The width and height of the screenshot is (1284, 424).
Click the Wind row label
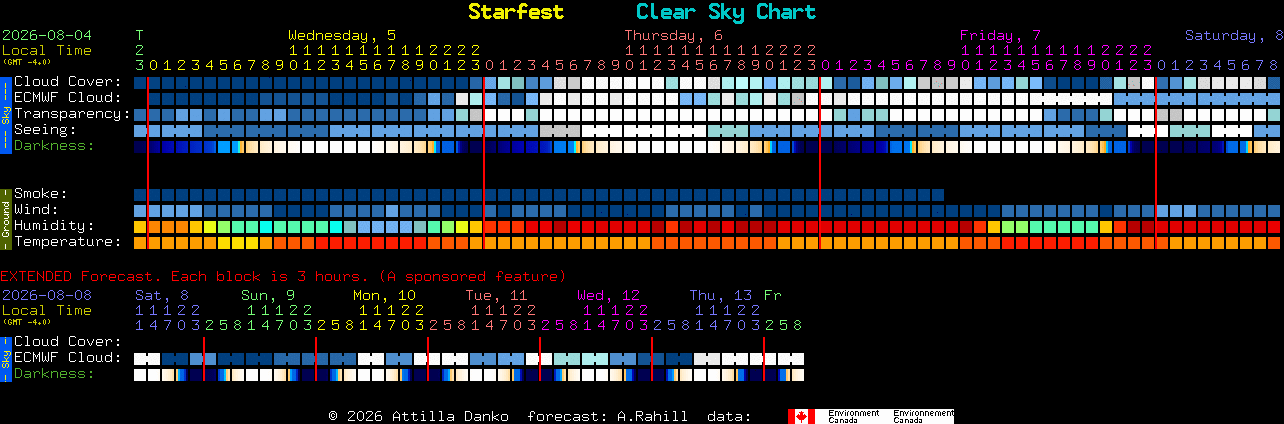point(37,209)
